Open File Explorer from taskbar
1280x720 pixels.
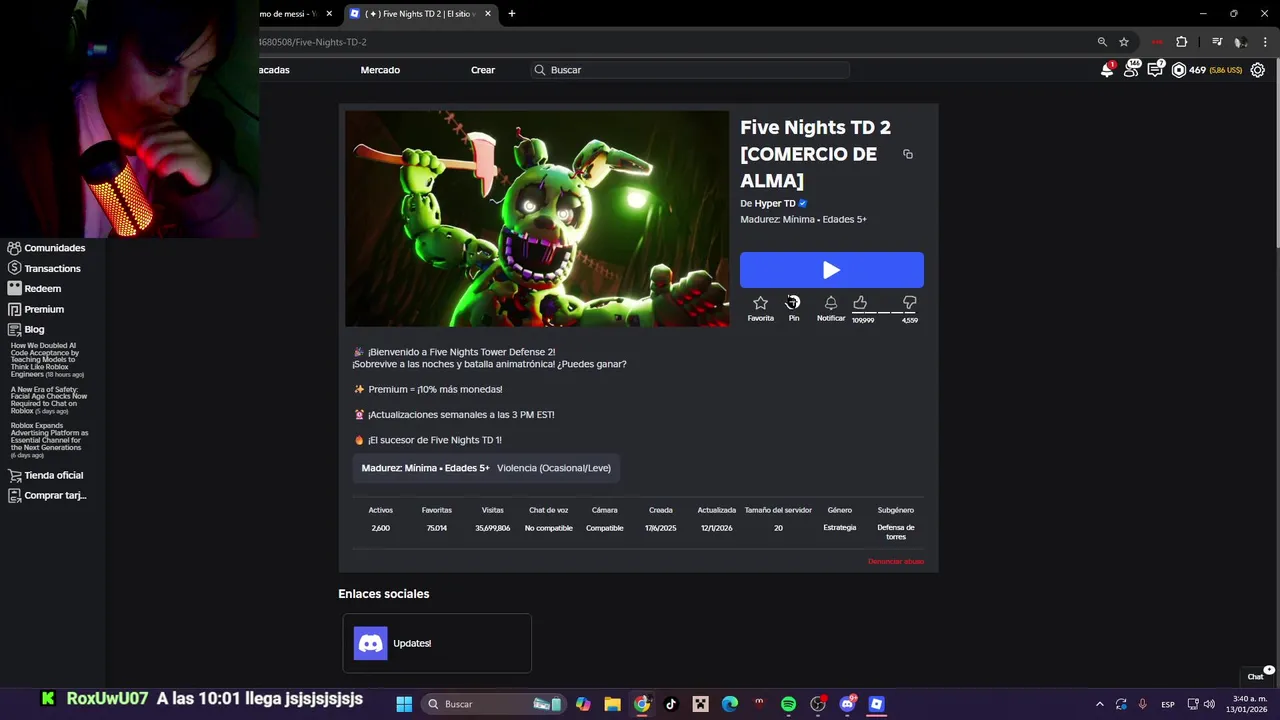click(612, 704)
